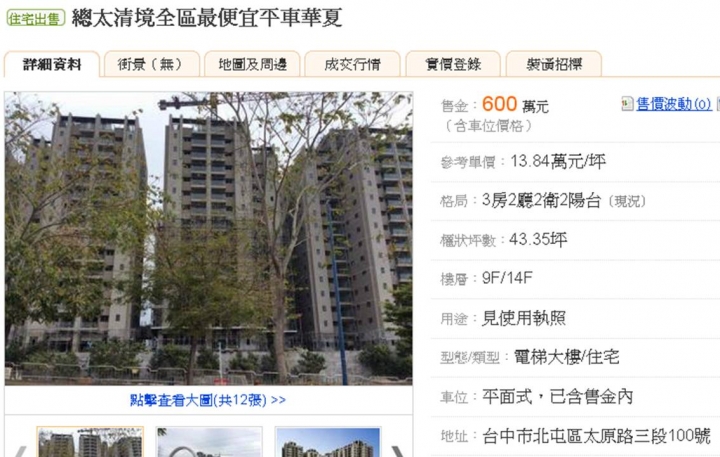Image resolution: width=720 pixels, height=457 pixels.
Task: Click the partial icon right of 售價波動
Action: [x=718, y=104]
